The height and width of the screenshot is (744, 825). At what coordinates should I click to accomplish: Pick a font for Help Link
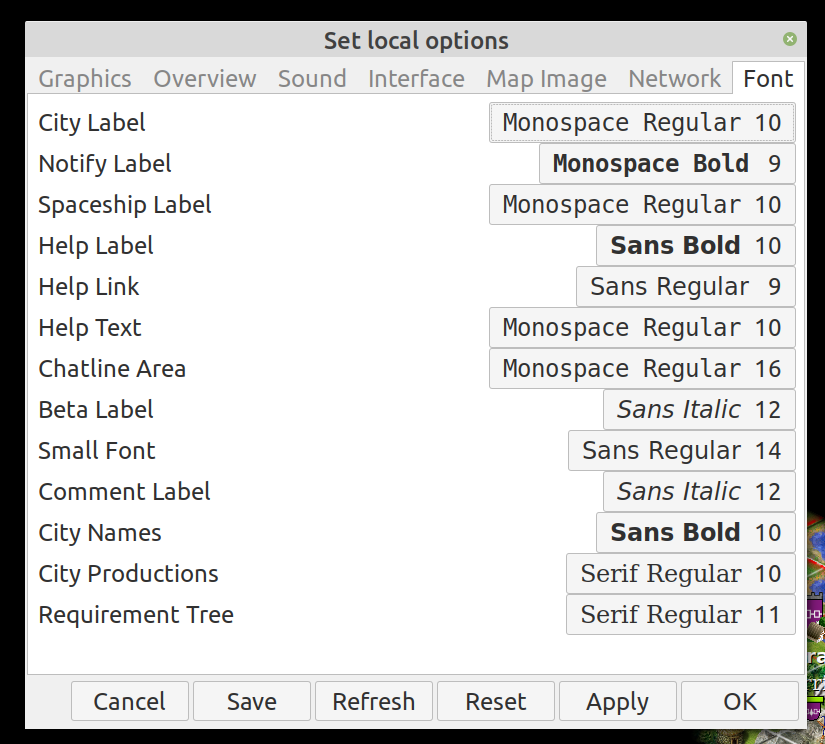[x=685, y=287]
